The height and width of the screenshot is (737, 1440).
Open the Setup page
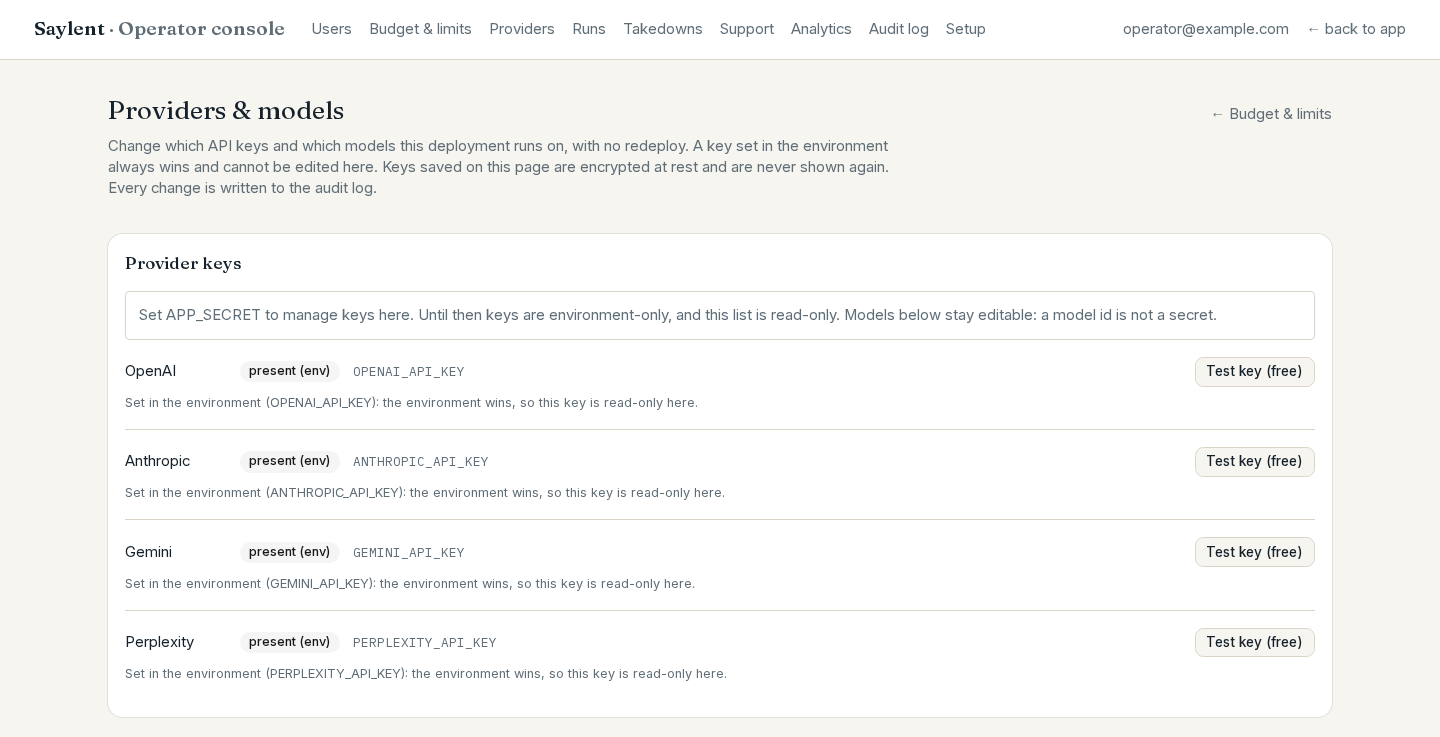coord(966,29)
